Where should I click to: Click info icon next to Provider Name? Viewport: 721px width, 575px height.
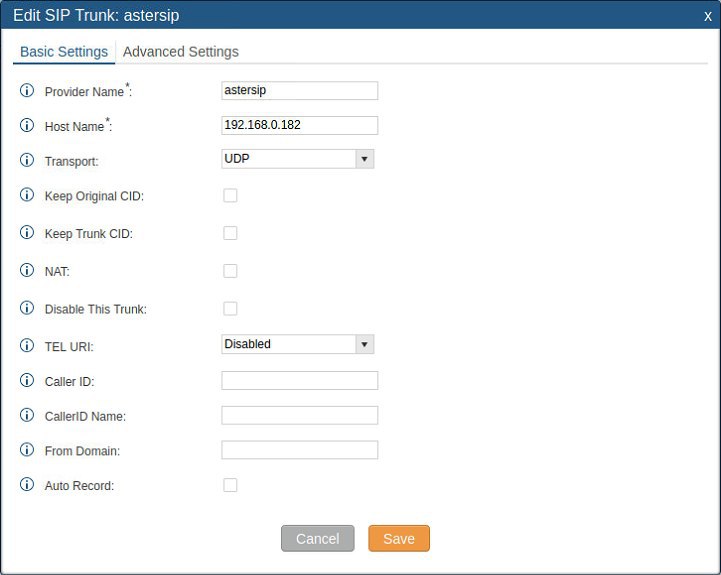(27, 90)
